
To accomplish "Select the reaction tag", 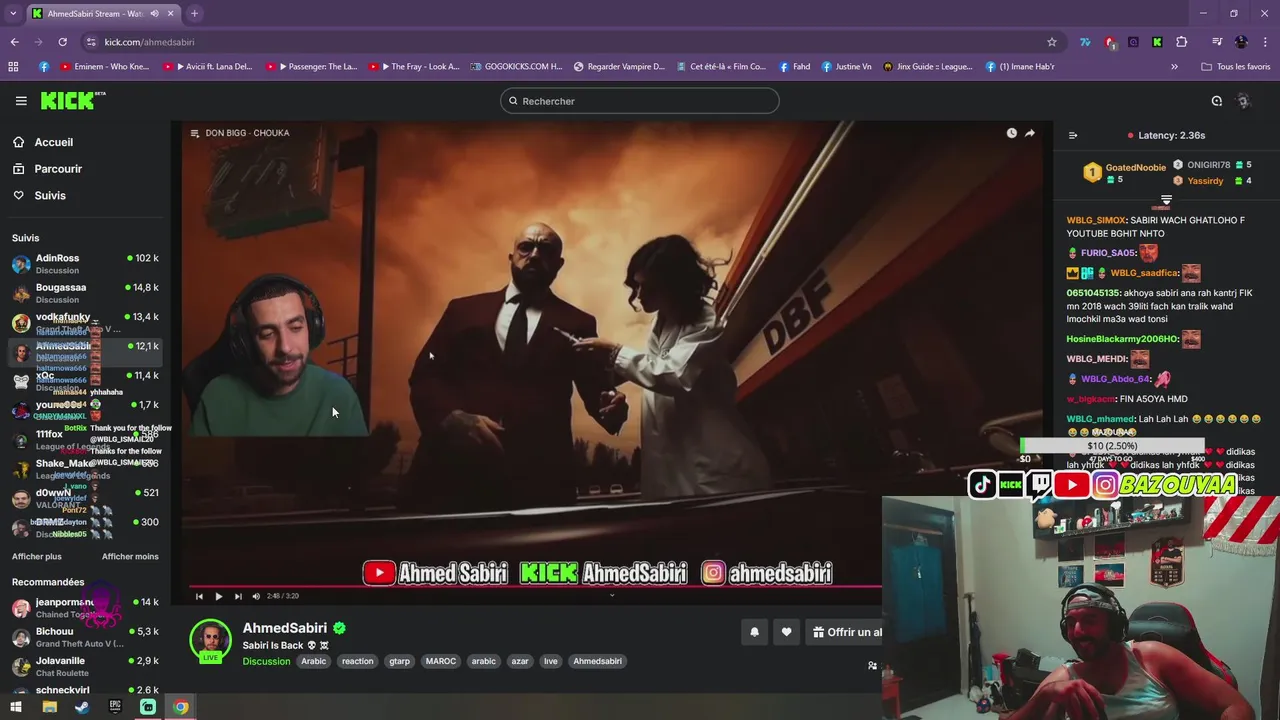I will (357, 661).
